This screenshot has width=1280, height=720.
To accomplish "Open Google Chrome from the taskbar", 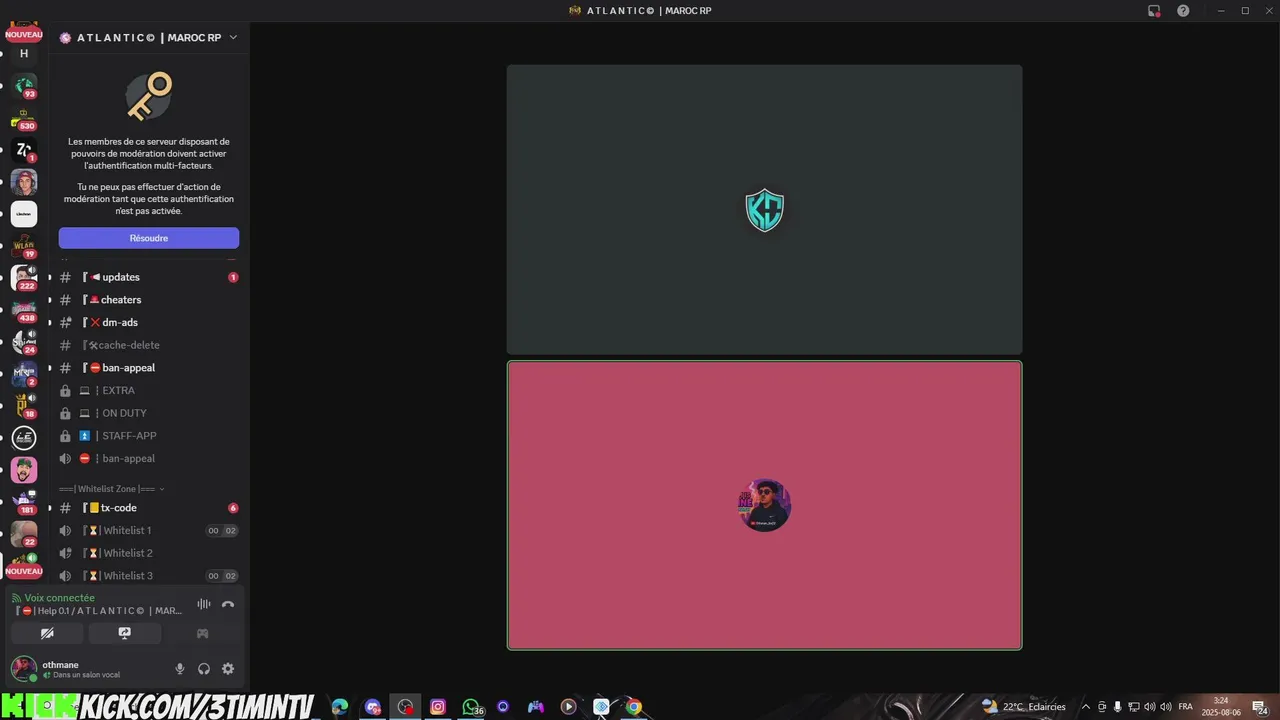I will 633,707.
